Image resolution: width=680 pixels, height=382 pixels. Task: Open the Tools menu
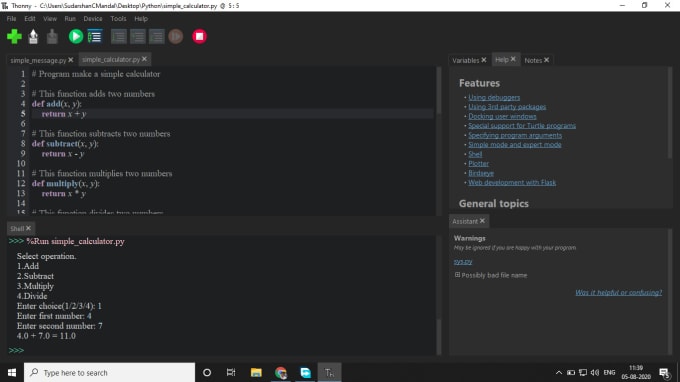(x=118, y=19)
